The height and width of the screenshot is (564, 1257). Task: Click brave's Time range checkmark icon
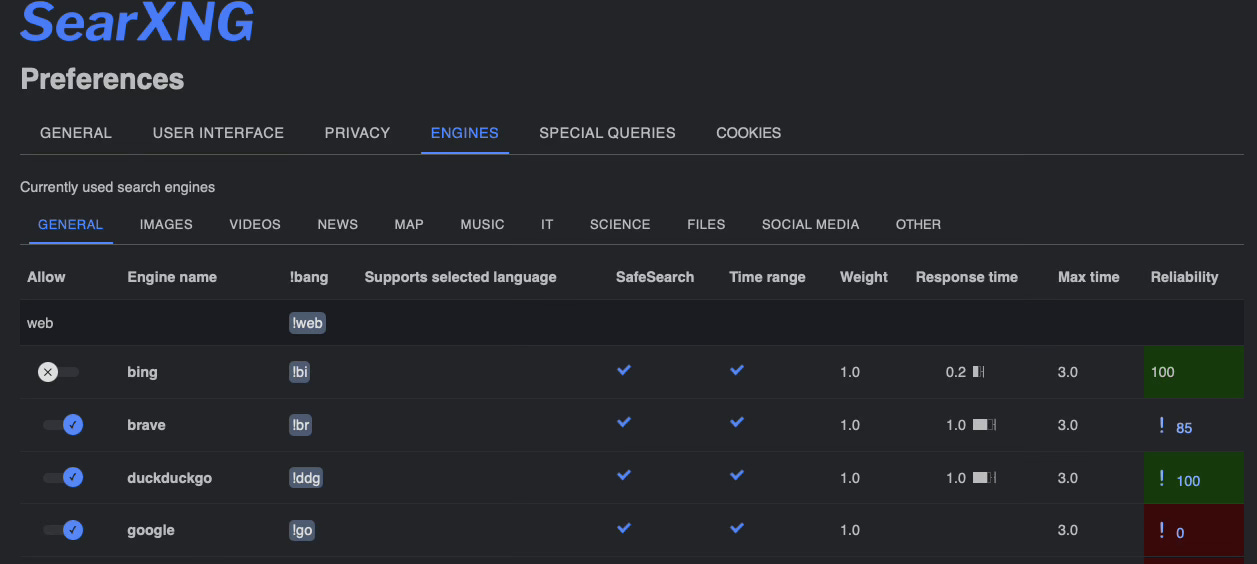737,422
